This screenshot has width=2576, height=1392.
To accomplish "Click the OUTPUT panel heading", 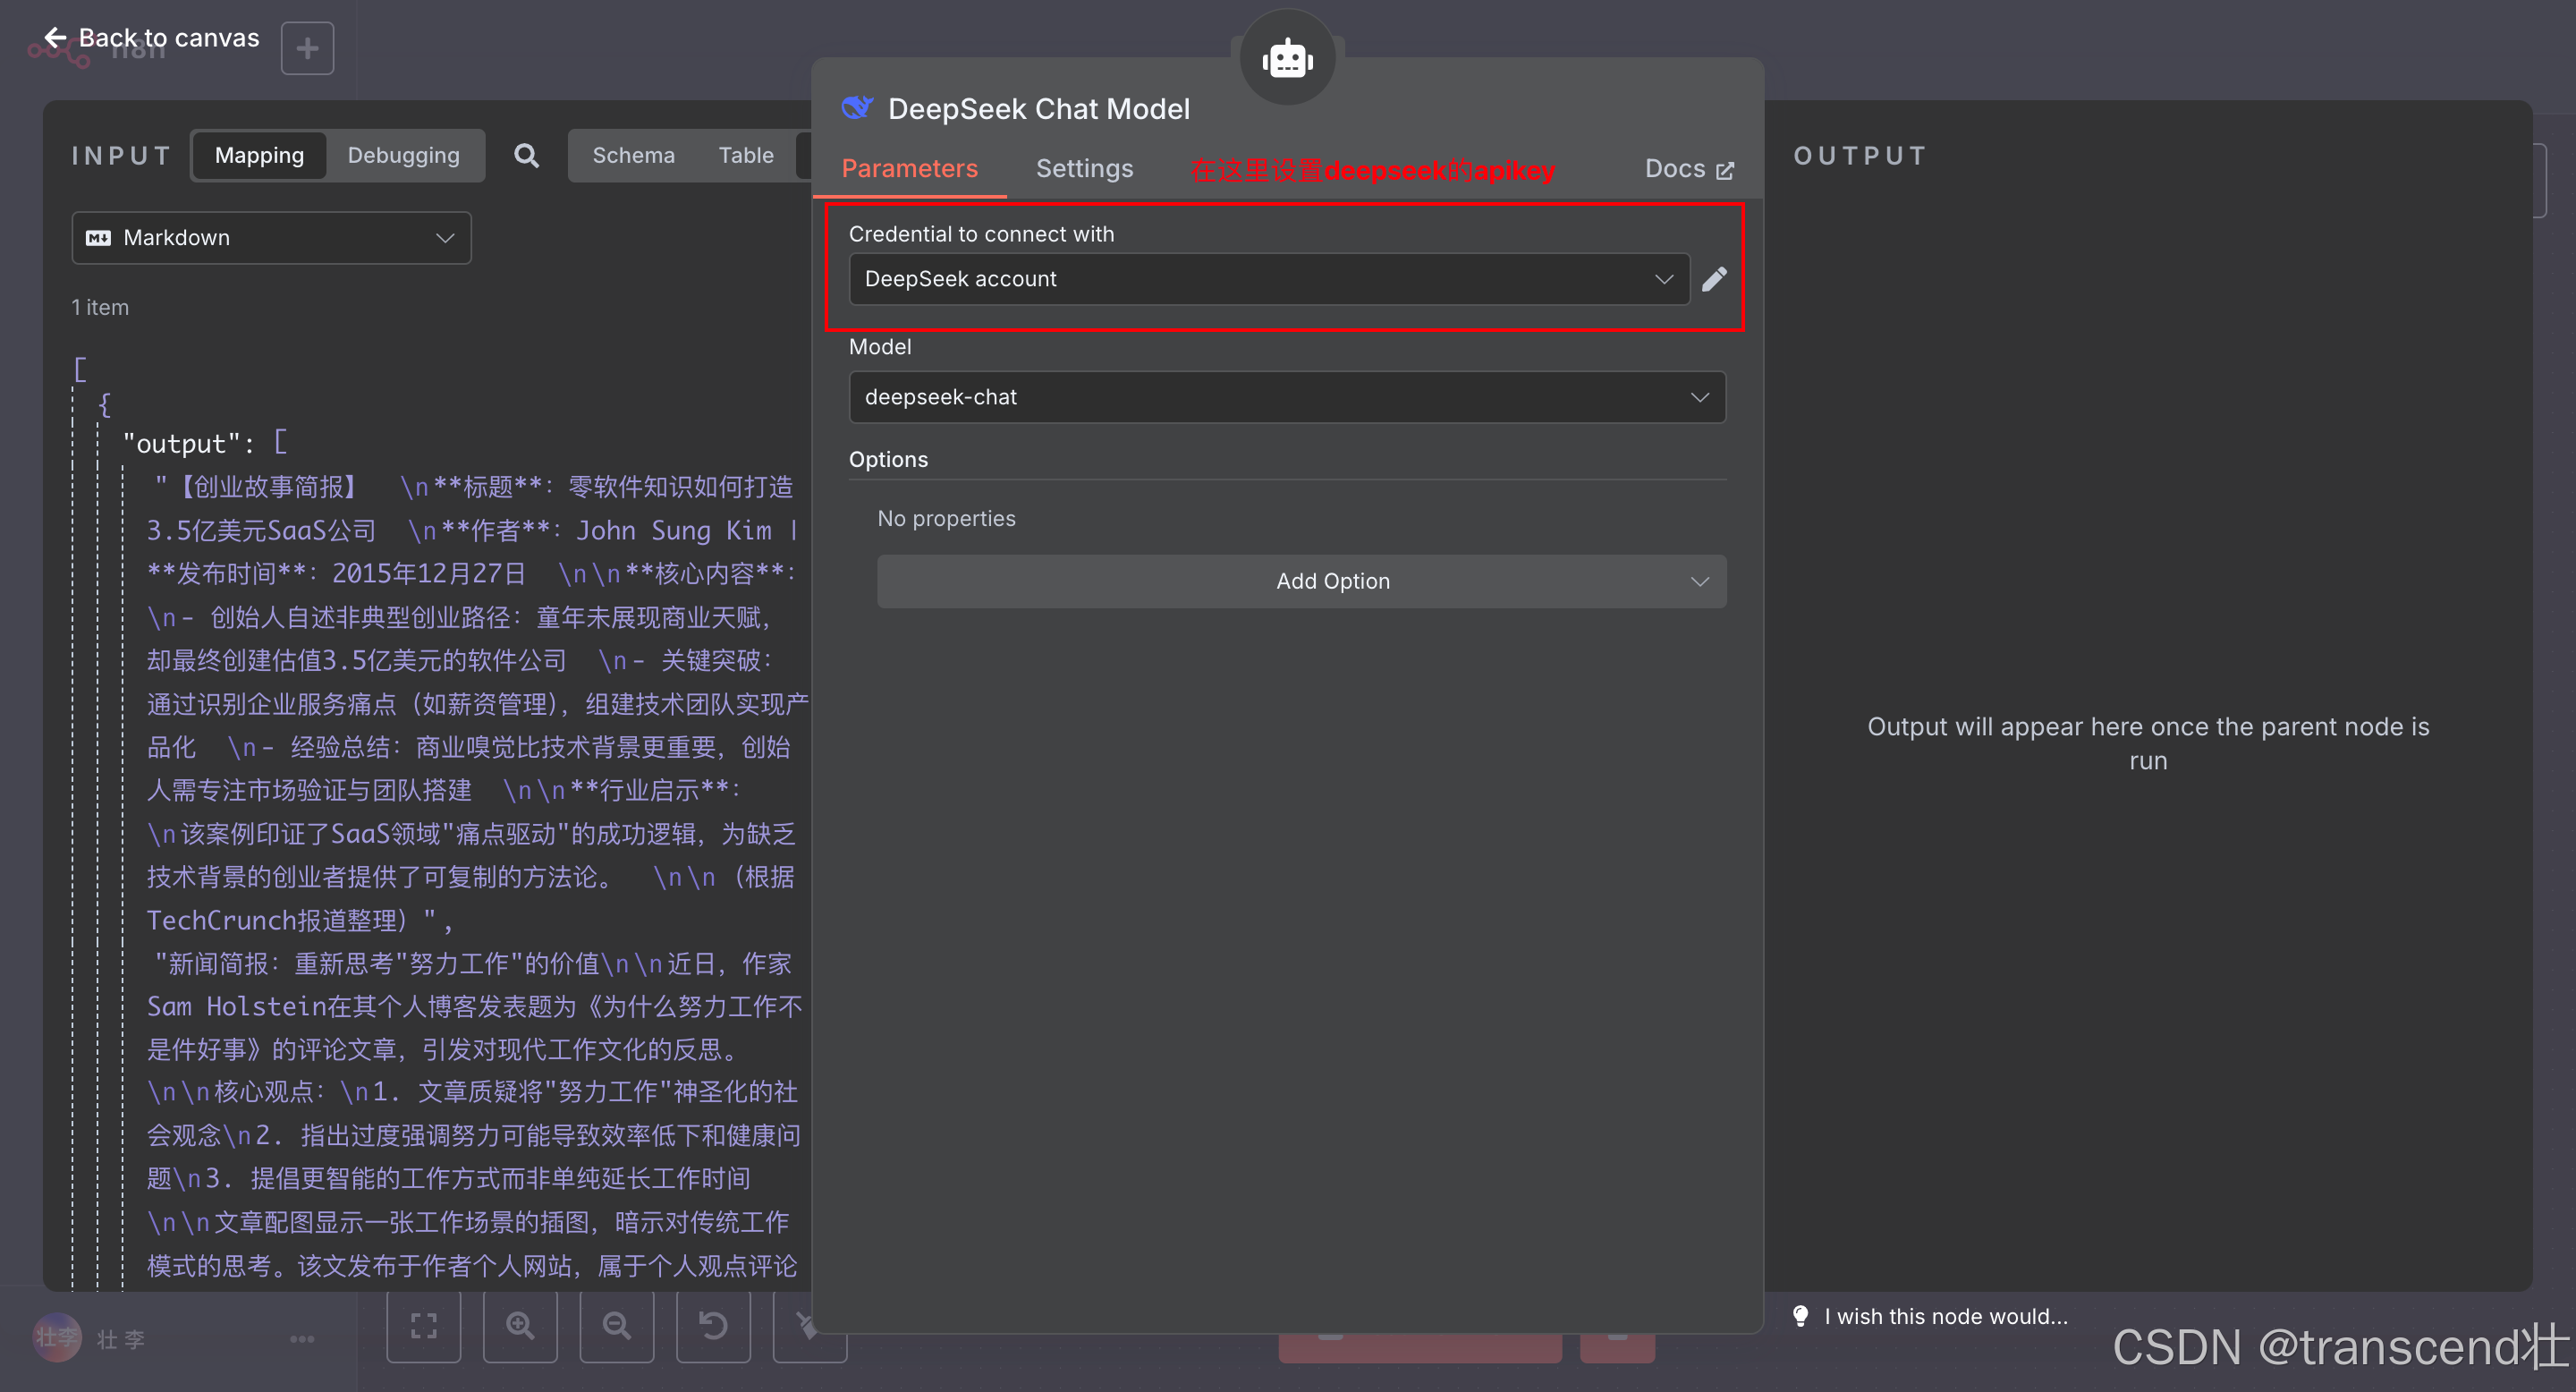I will 1859,155.
